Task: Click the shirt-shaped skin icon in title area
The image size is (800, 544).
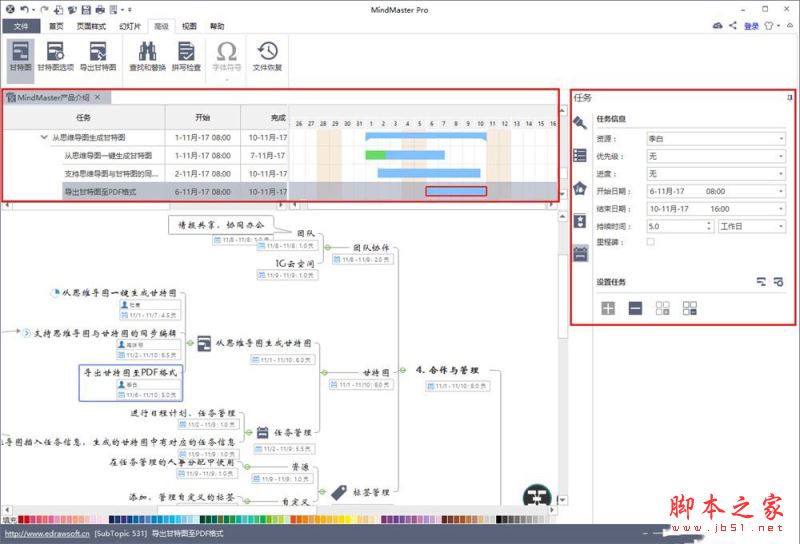Action: (769, 26)
